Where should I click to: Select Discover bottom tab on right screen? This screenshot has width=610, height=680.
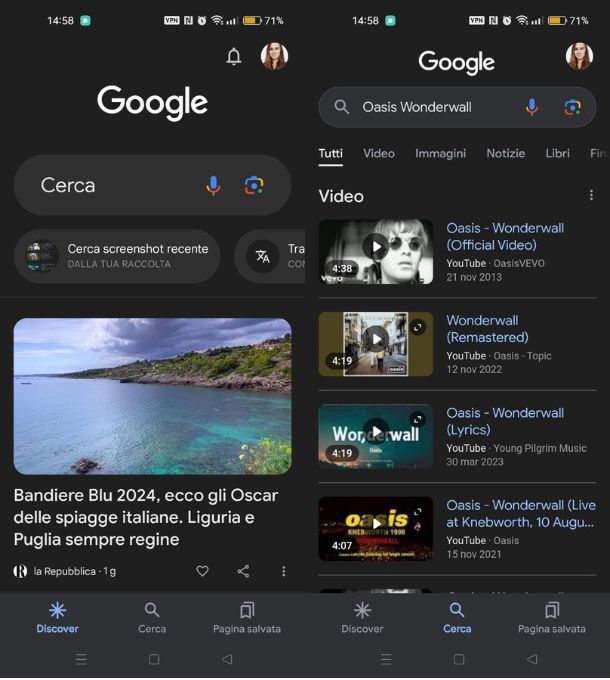[x=362, y=618]
